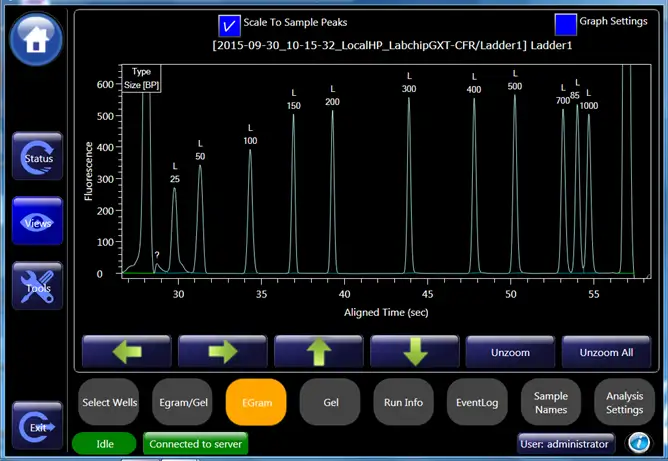This screenshot has width=668, height=461.
Task: Show info via the blue i icon
Action: tap(639, 443)
